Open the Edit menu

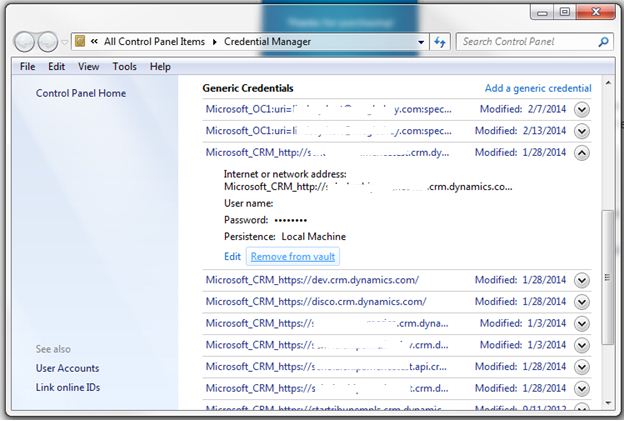[57, 66]
